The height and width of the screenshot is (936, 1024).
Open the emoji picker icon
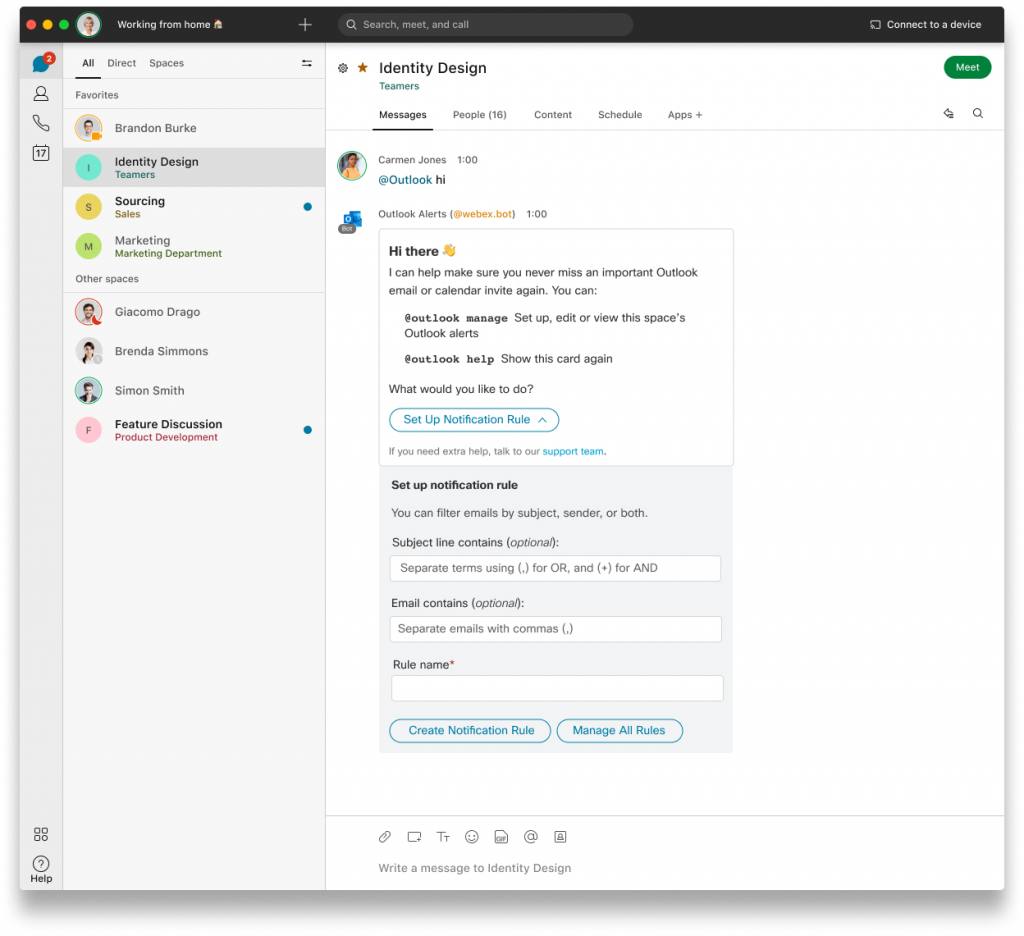click(x=471, y=837)
